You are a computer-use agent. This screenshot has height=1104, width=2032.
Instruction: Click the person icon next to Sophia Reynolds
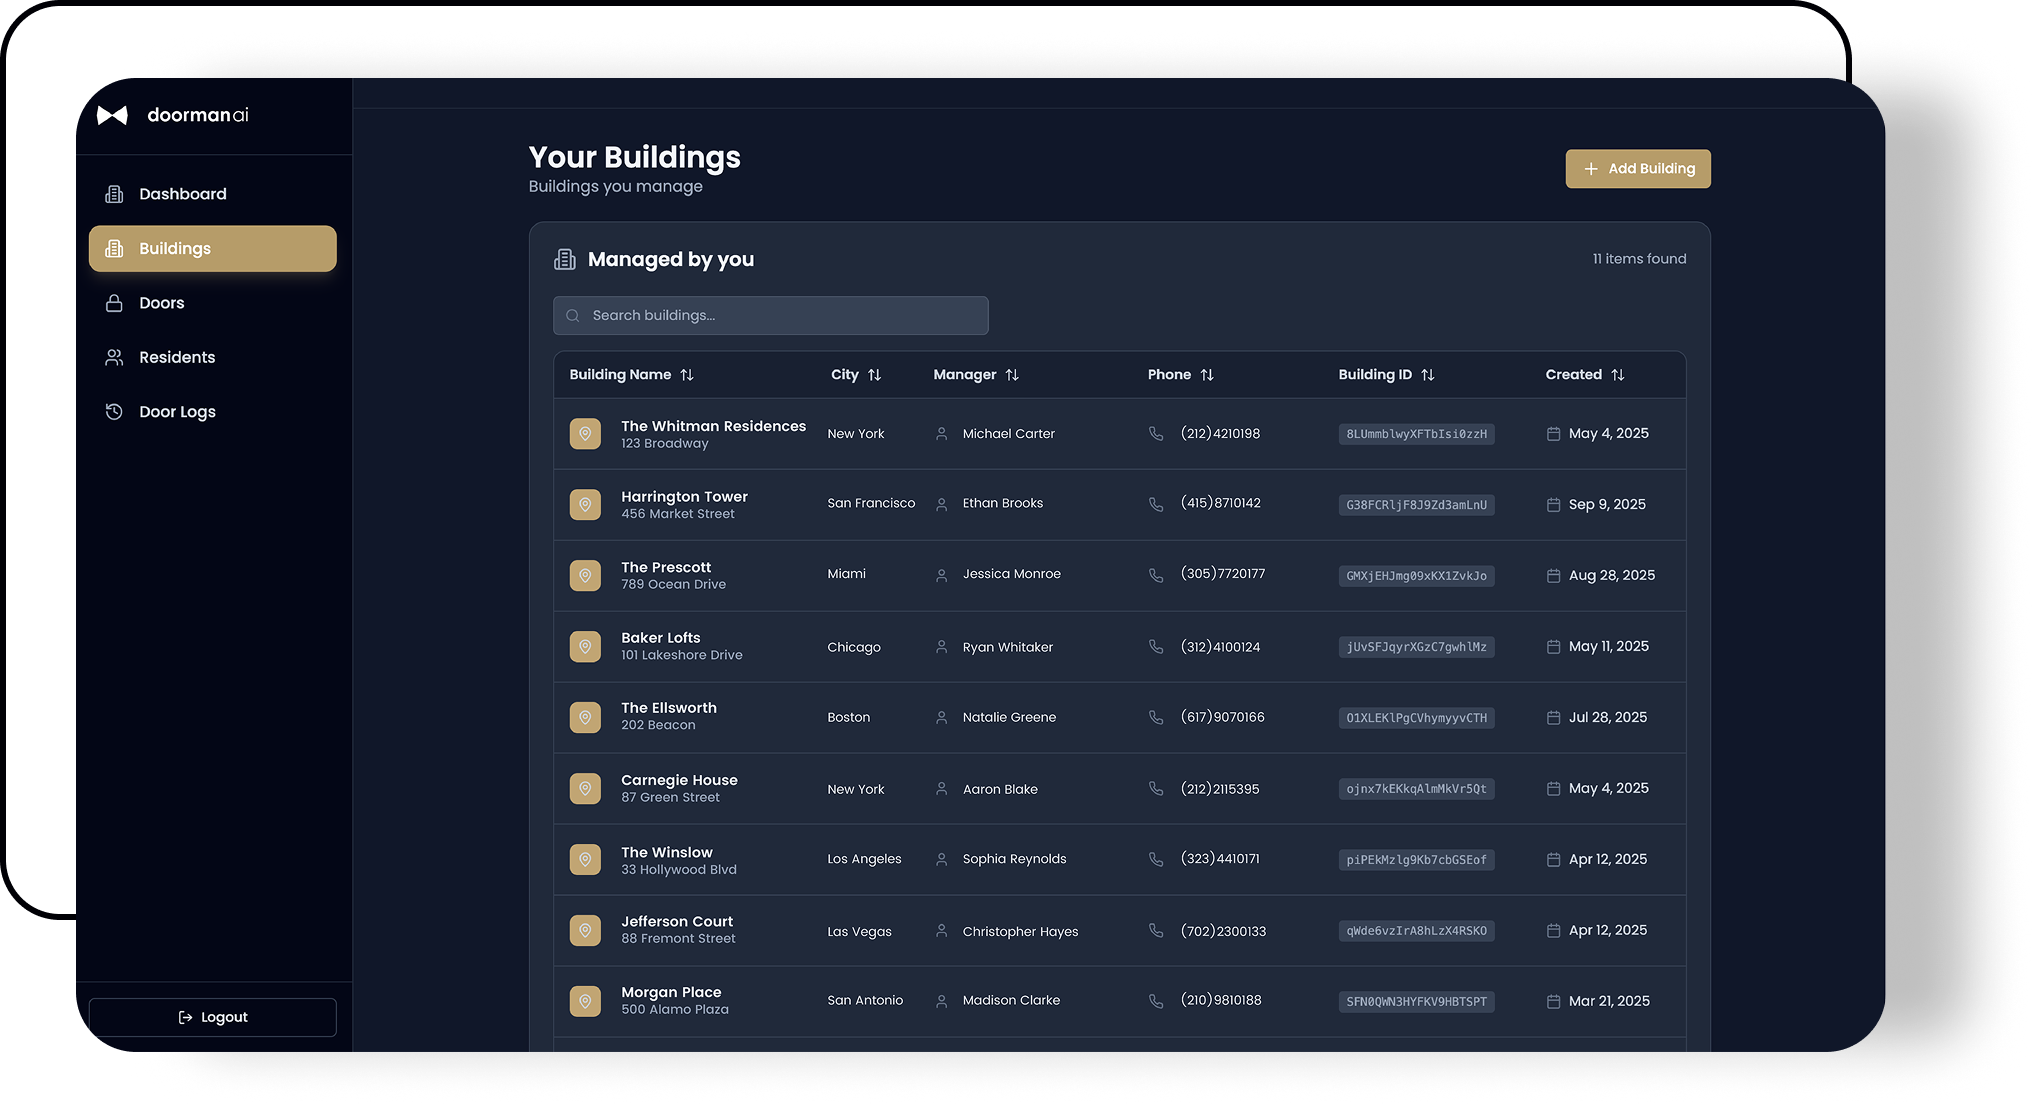point(941,860)
